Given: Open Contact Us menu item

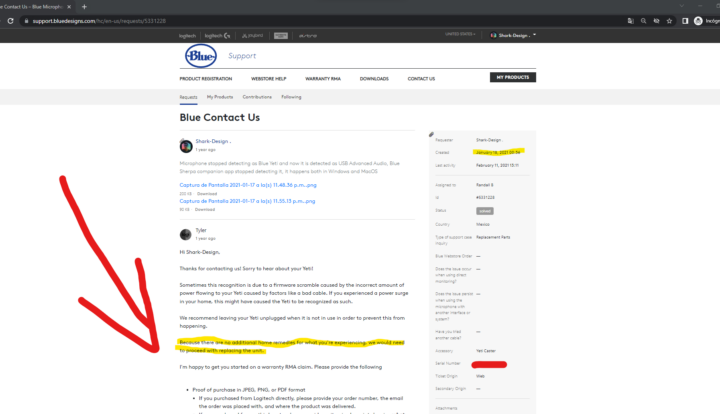Looking at the screenshot, I should click(x=421, y=79).
